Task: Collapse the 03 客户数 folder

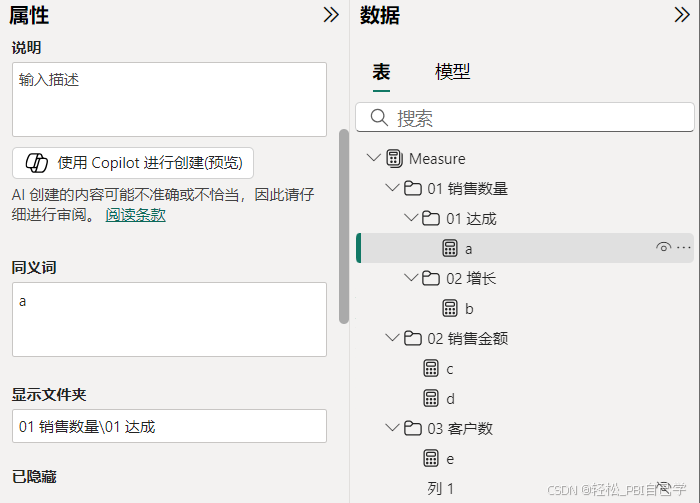Action: coord(392,428)
